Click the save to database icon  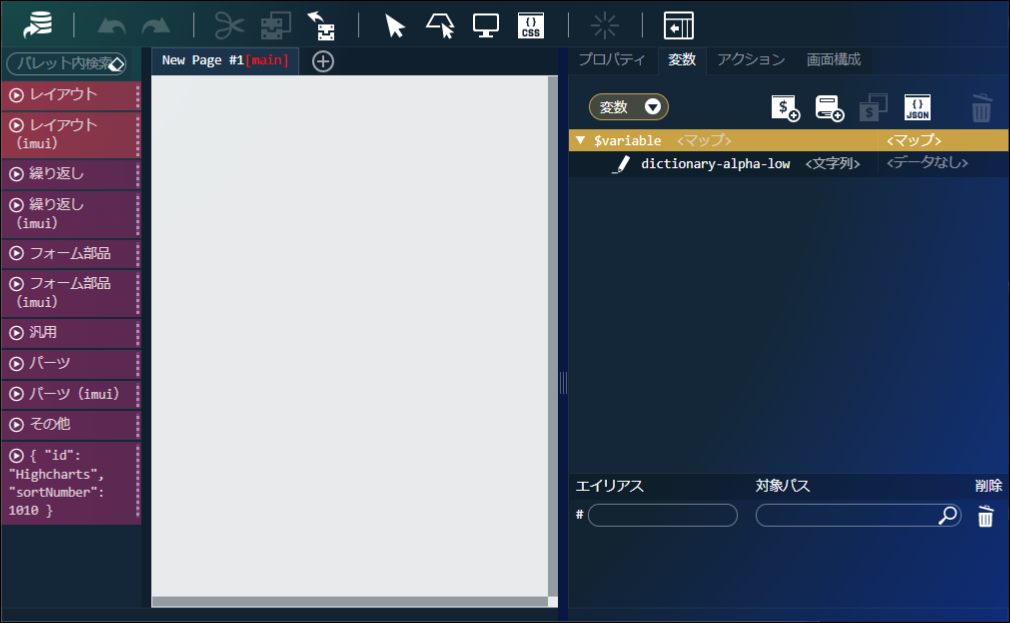click(37, 26)
